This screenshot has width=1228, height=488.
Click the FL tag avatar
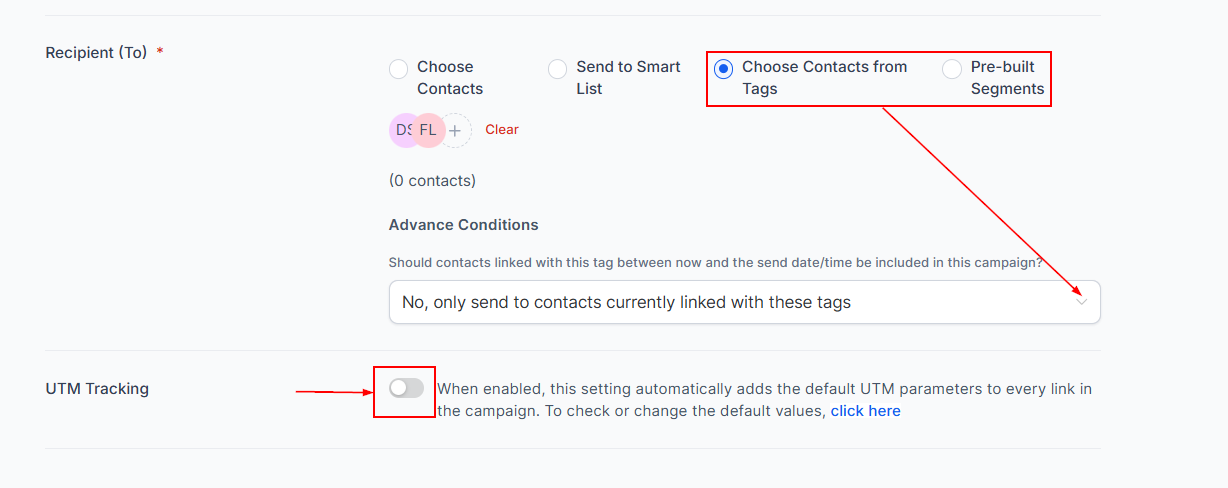428,130
